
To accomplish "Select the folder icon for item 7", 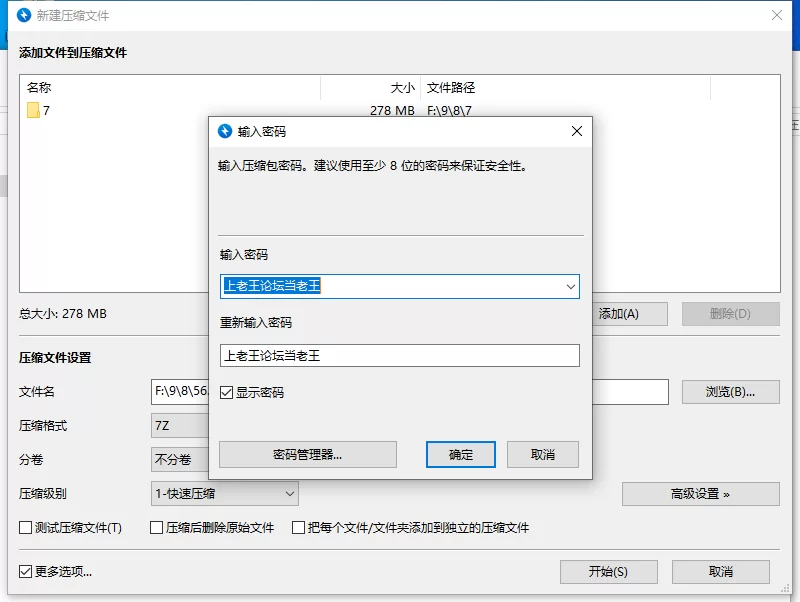I will tap(33, 110).
